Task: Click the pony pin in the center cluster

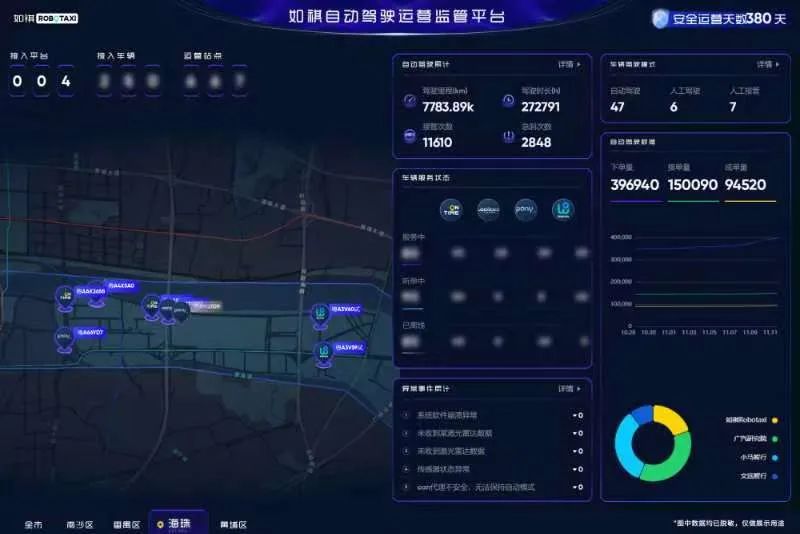Action: point(180,312)
